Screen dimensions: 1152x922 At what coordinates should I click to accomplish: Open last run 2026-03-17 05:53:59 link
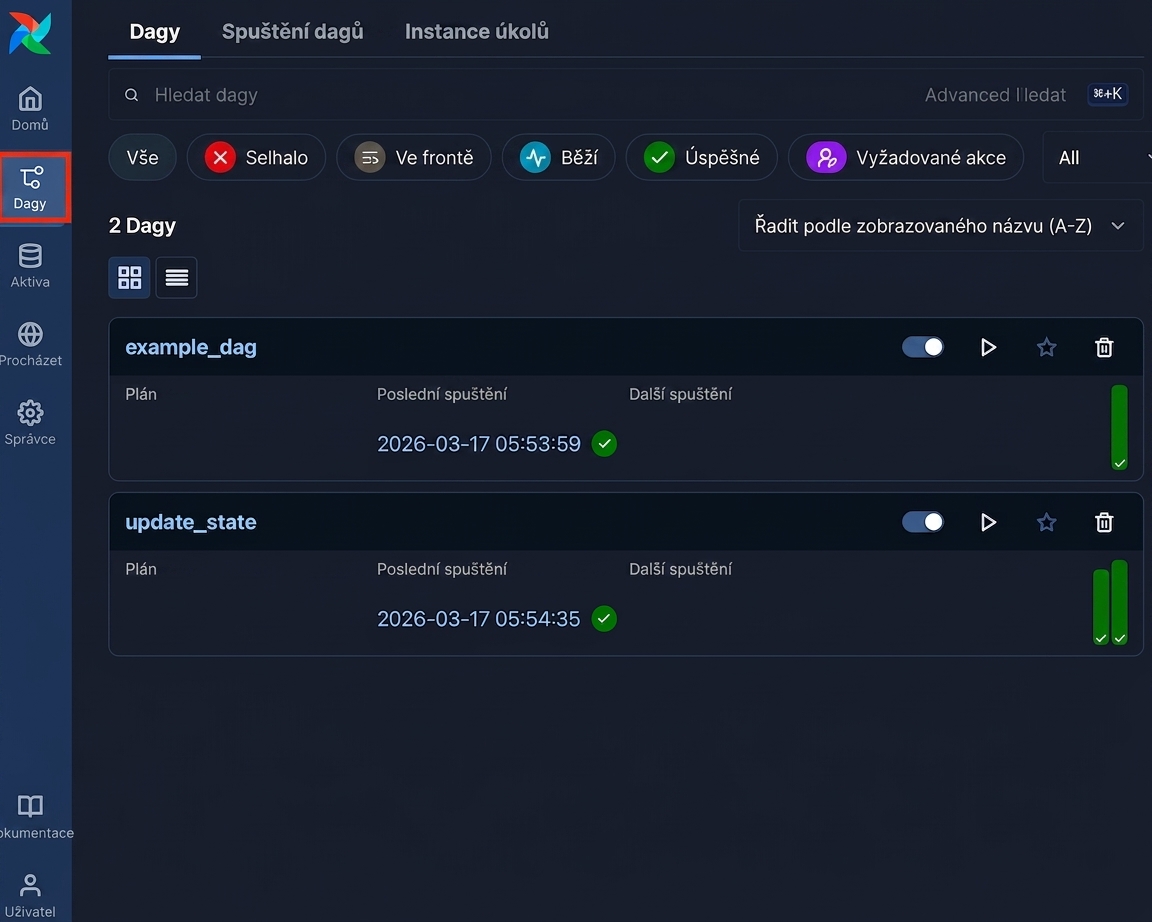click(x=478, y=444)
